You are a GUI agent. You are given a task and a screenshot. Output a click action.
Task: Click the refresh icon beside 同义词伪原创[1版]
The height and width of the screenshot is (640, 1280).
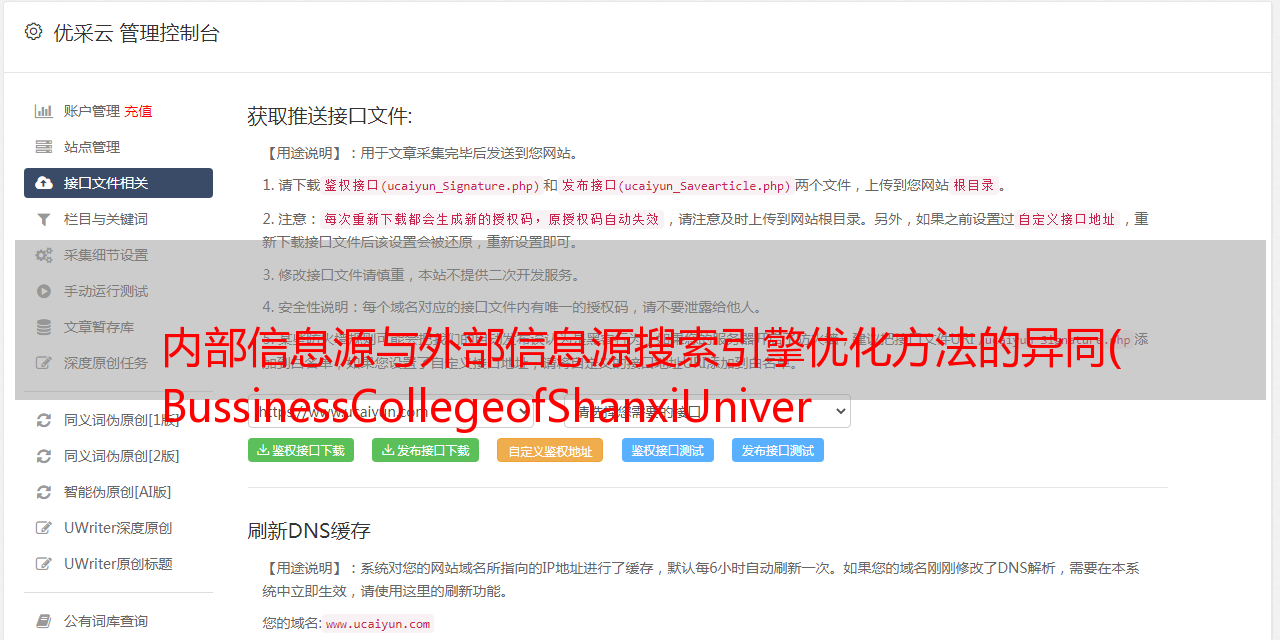(44, 420)
